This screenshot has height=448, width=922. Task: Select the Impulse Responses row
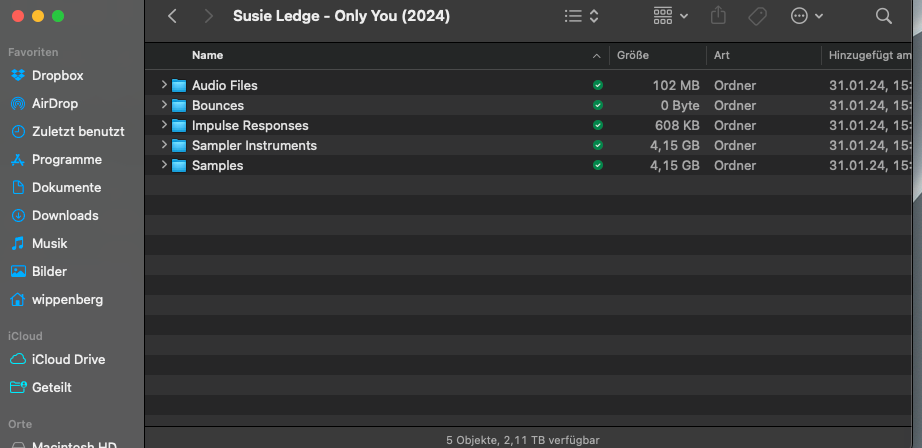[x=250, y=126]
